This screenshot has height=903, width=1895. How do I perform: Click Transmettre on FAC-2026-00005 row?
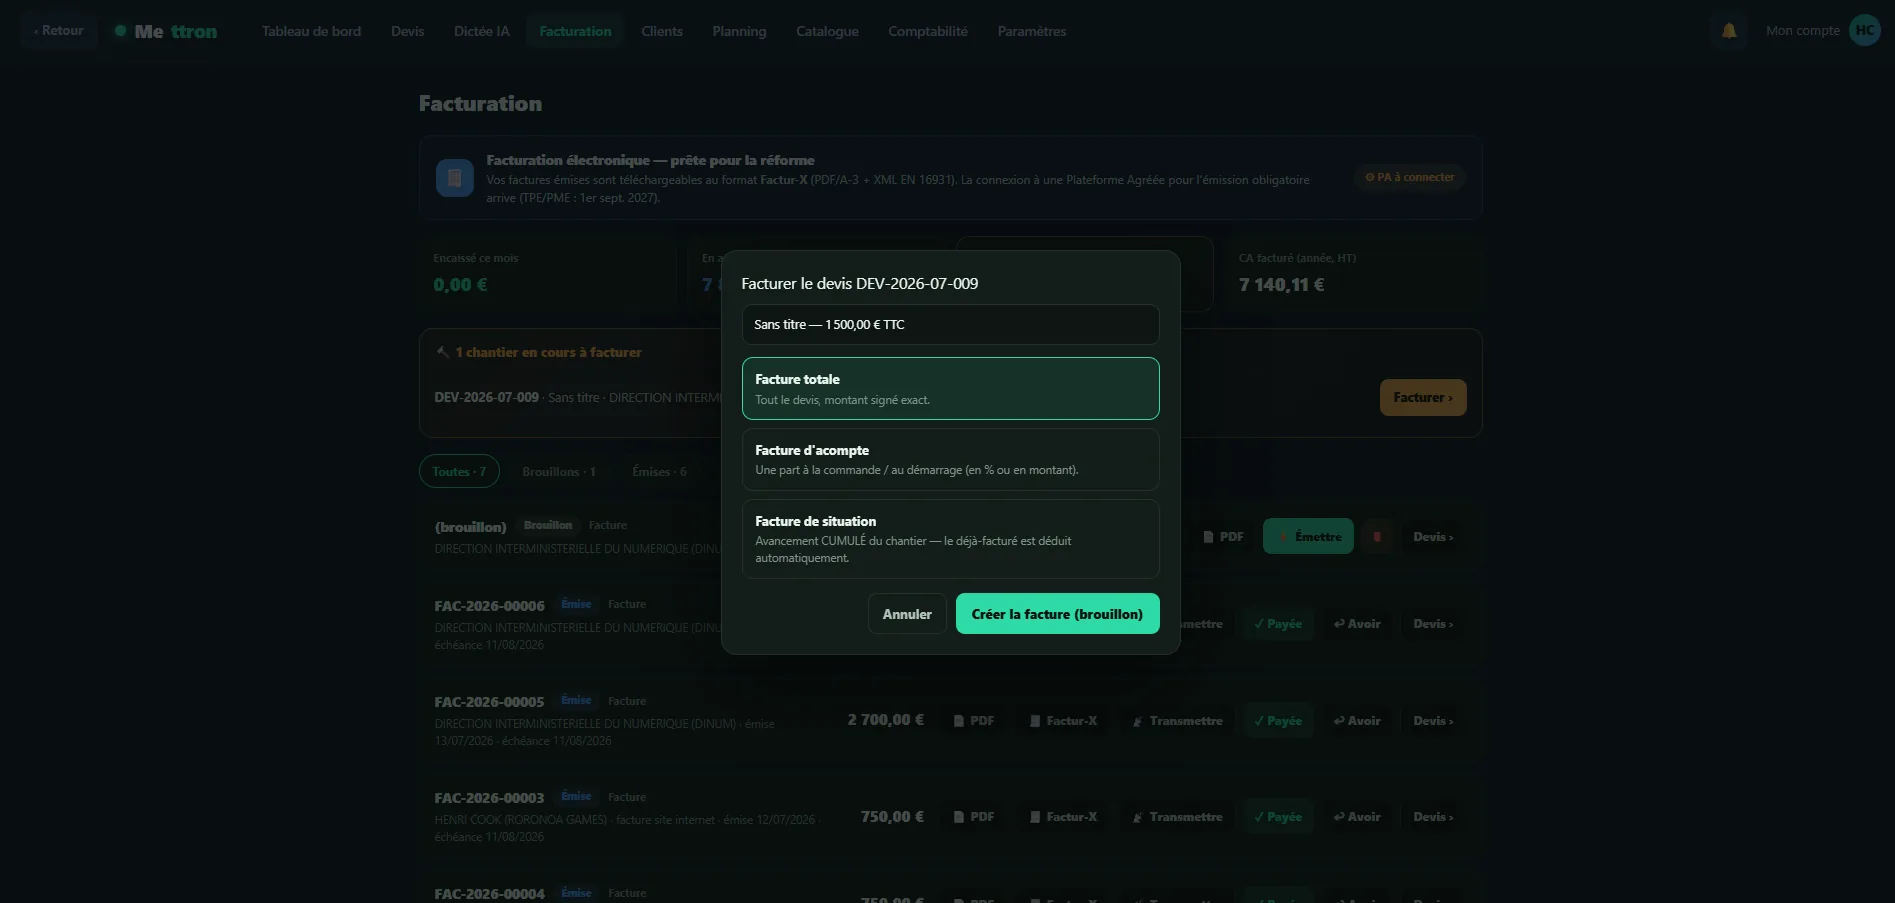click(x=1177, y=721)
